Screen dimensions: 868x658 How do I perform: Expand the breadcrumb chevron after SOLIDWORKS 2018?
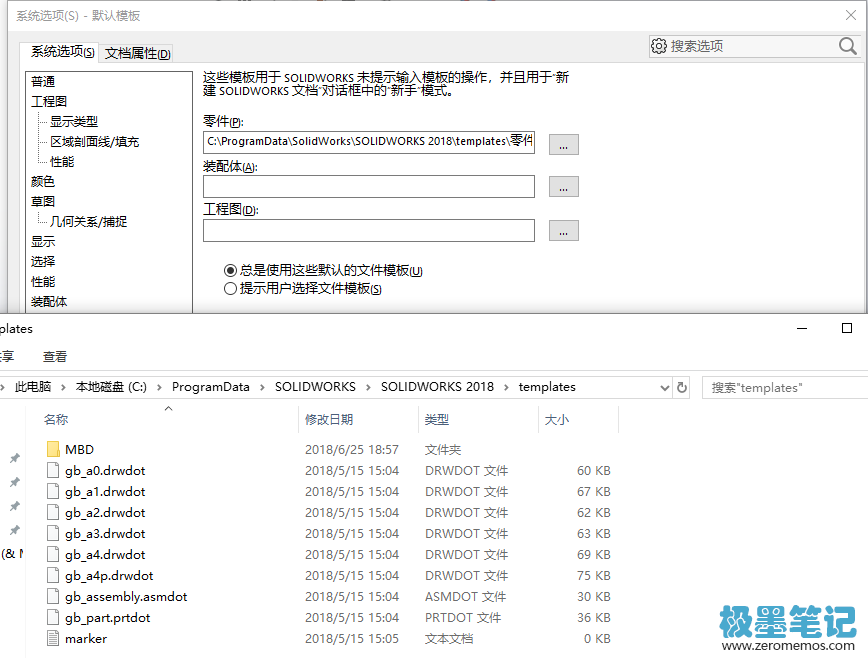pos(506,387)
